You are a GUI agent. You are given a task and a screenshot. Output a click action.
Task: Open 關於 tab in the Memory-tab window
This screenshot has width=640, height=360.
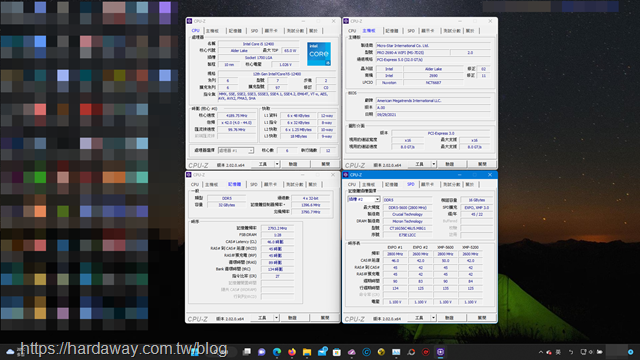coord(313,184)
